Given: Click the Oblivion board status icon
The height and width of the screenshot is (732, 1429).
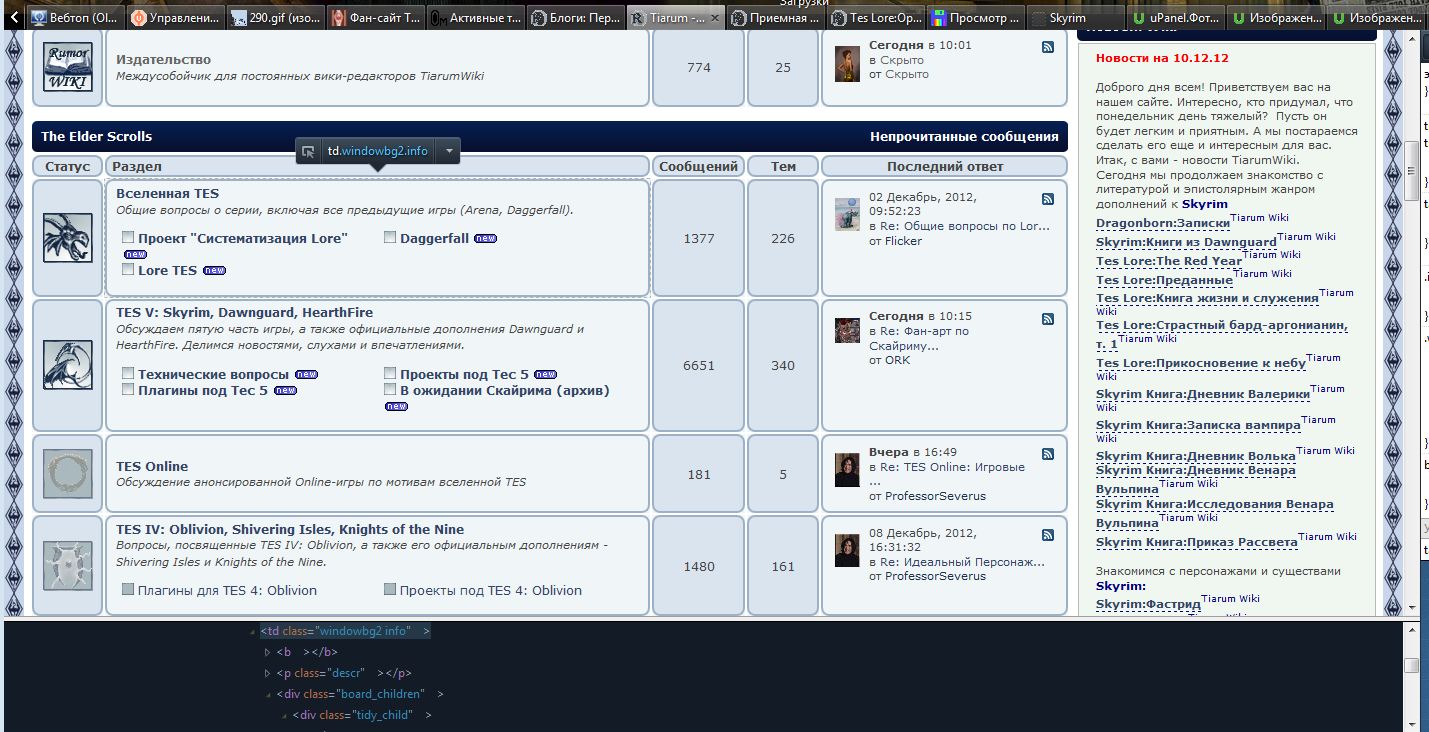Looking at the screenshot, I should 68,565.
